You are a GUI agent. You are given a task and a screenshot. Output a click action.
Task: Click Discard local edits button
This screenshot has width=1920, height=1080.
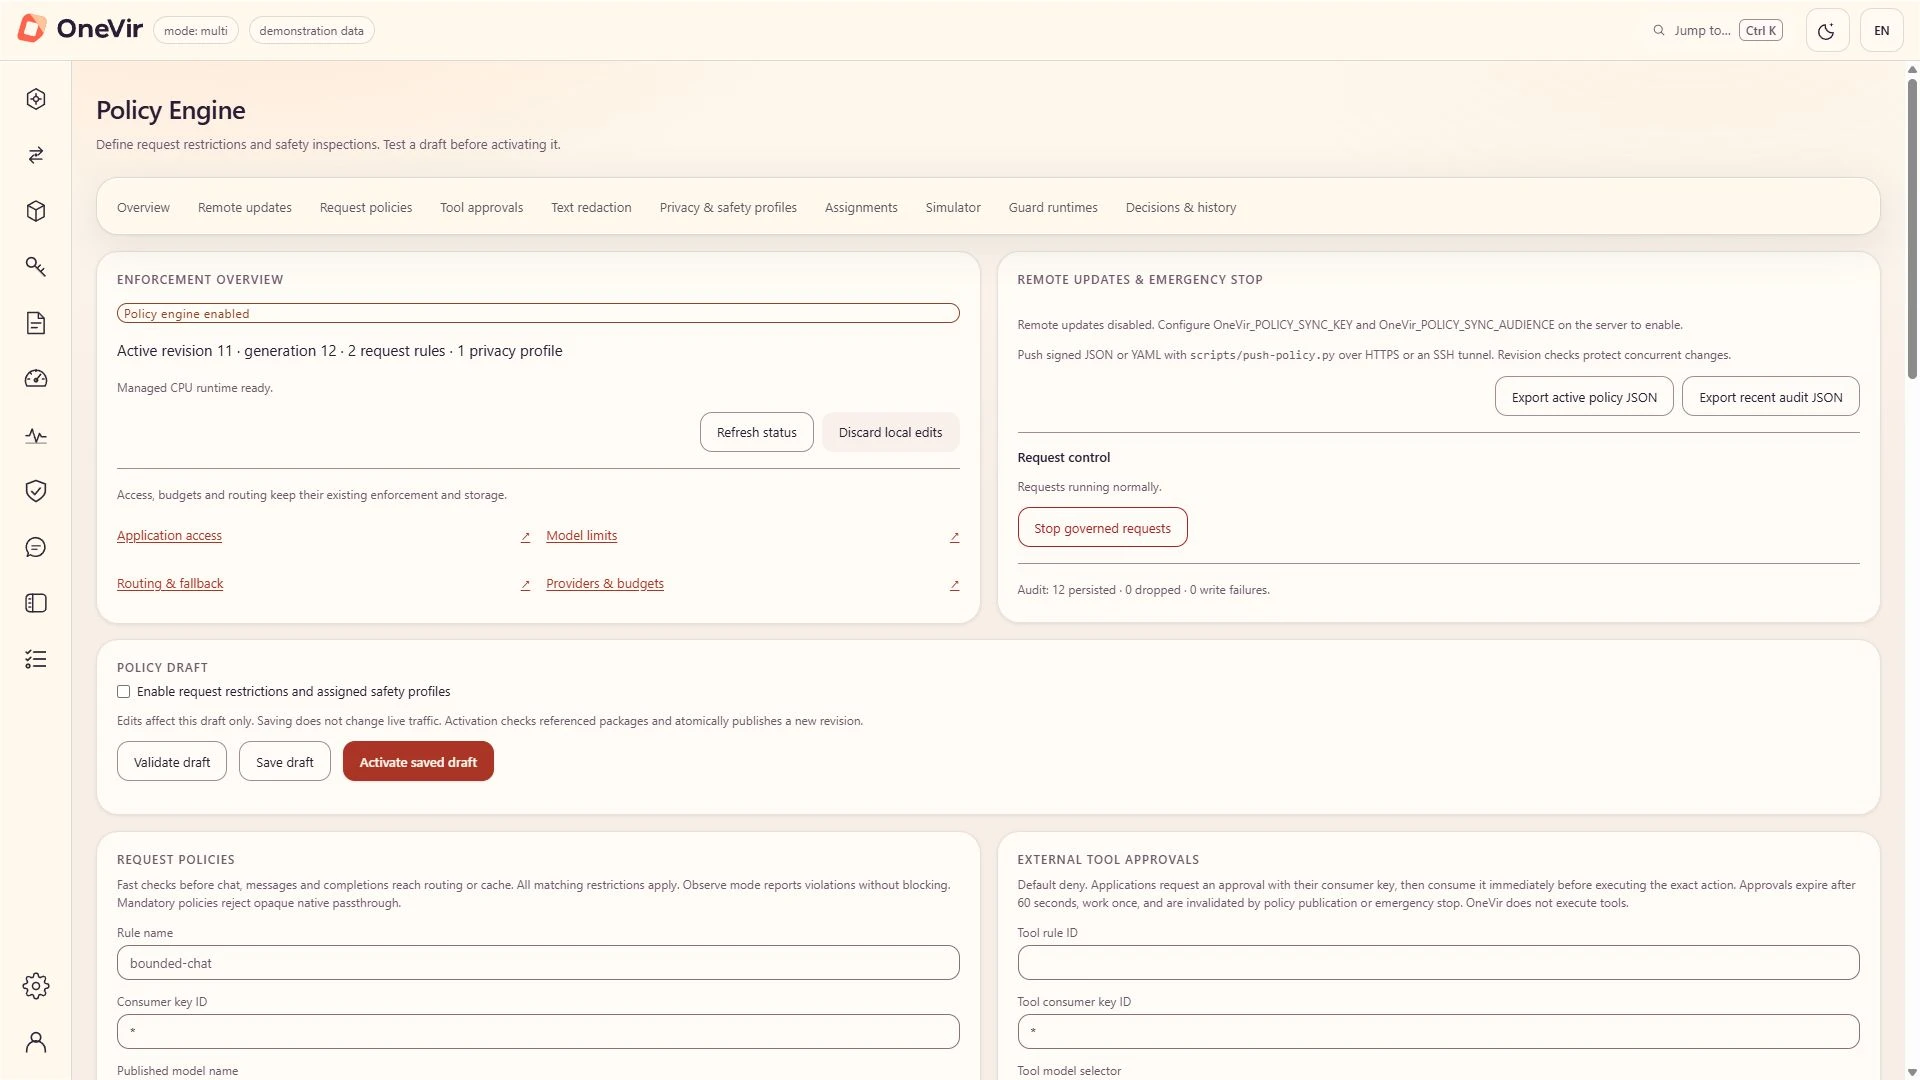[890, 432]
